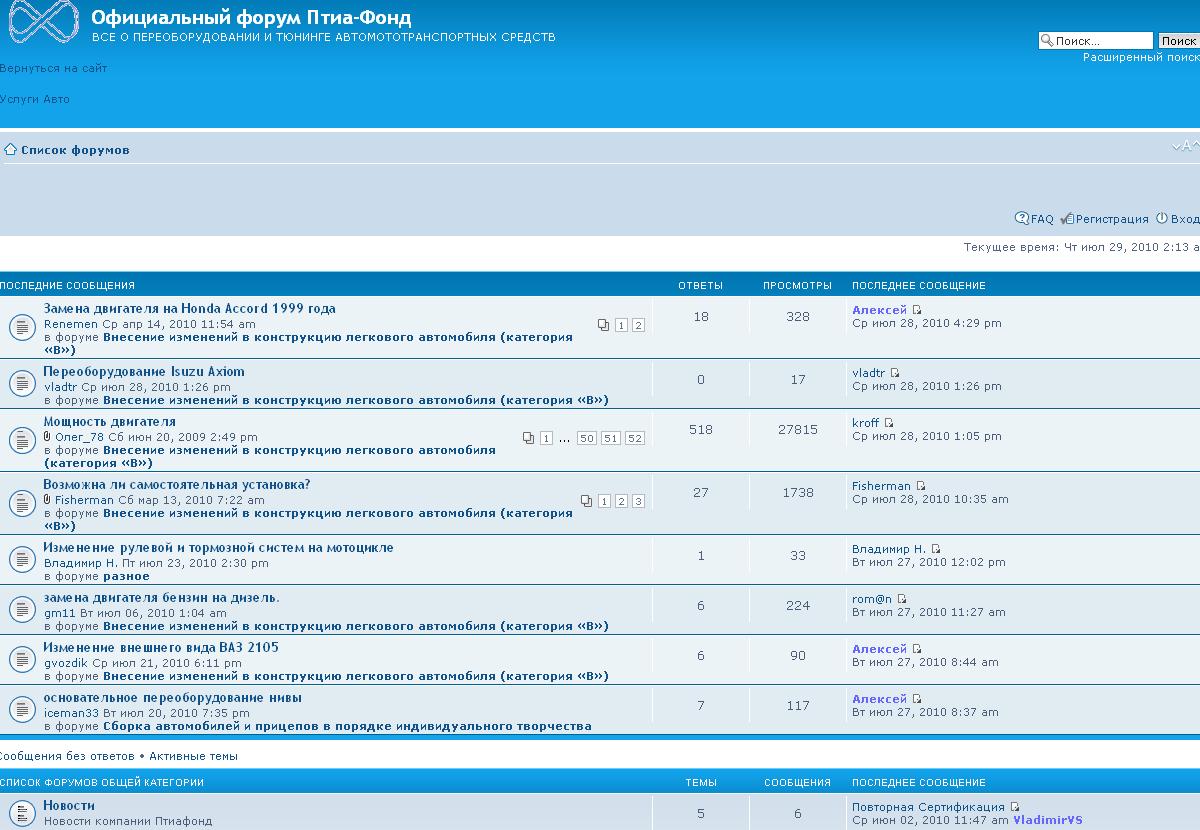The width and height of the screenshot is (1200, 830).
Task: Click latest-post icon next to kroff
Action: pos(889,423)
